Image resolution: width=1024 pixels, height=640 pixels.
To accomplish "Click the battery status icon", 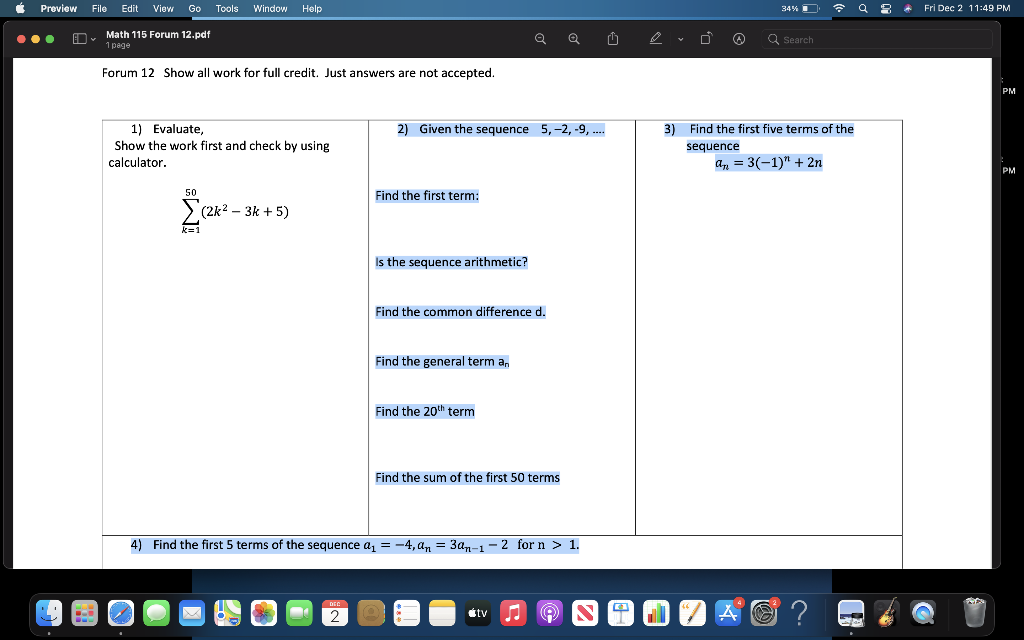I will (x=800, y=8).
